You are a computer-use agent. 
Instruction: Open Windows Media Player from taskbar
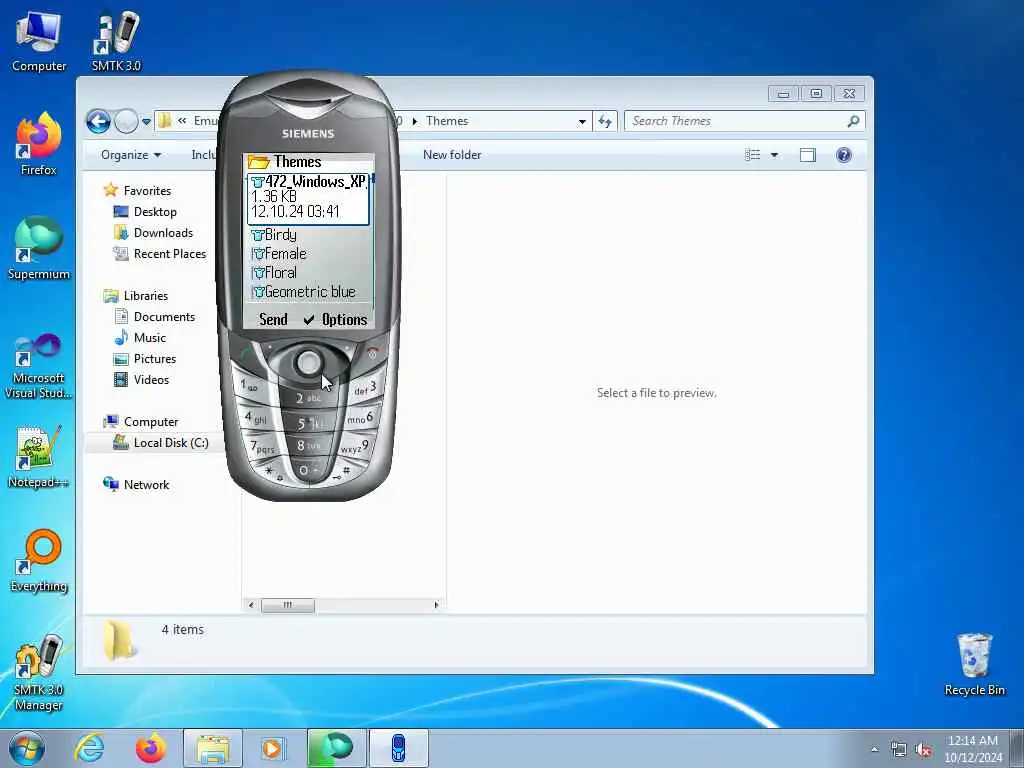[273, 748]
